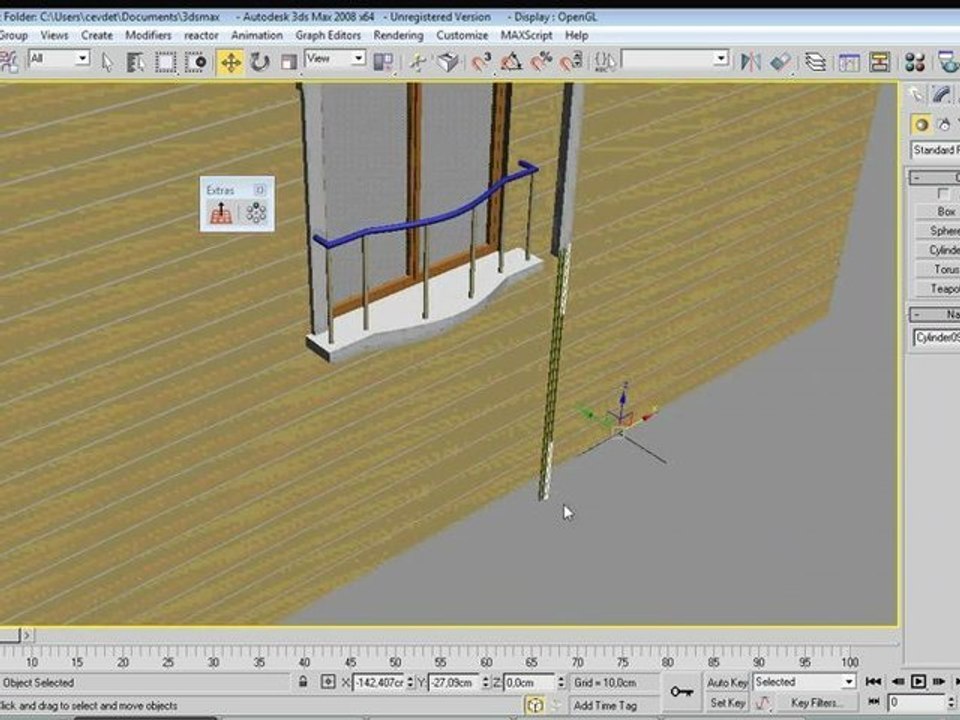This screenshot has height=720, width=960.
Task: Open Named Selection Sets dropdown
Action: point(675,59)
